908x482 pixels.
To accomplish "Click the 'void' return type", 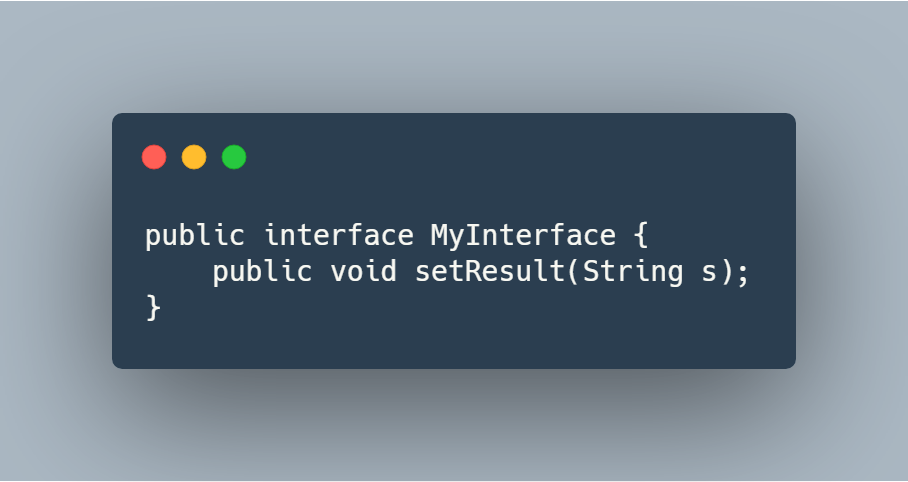I will pyautogui.click(x=364, y=272).
